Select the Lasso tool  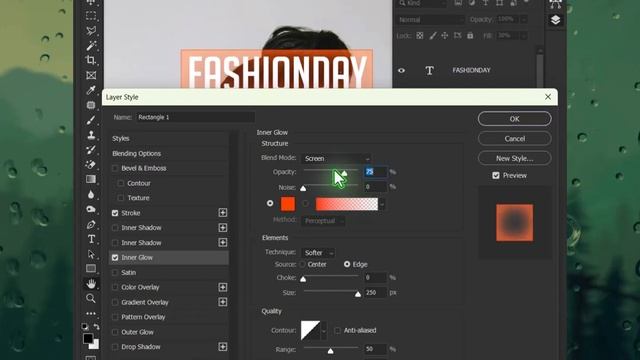pyautogui.click(x=91, y=31)
